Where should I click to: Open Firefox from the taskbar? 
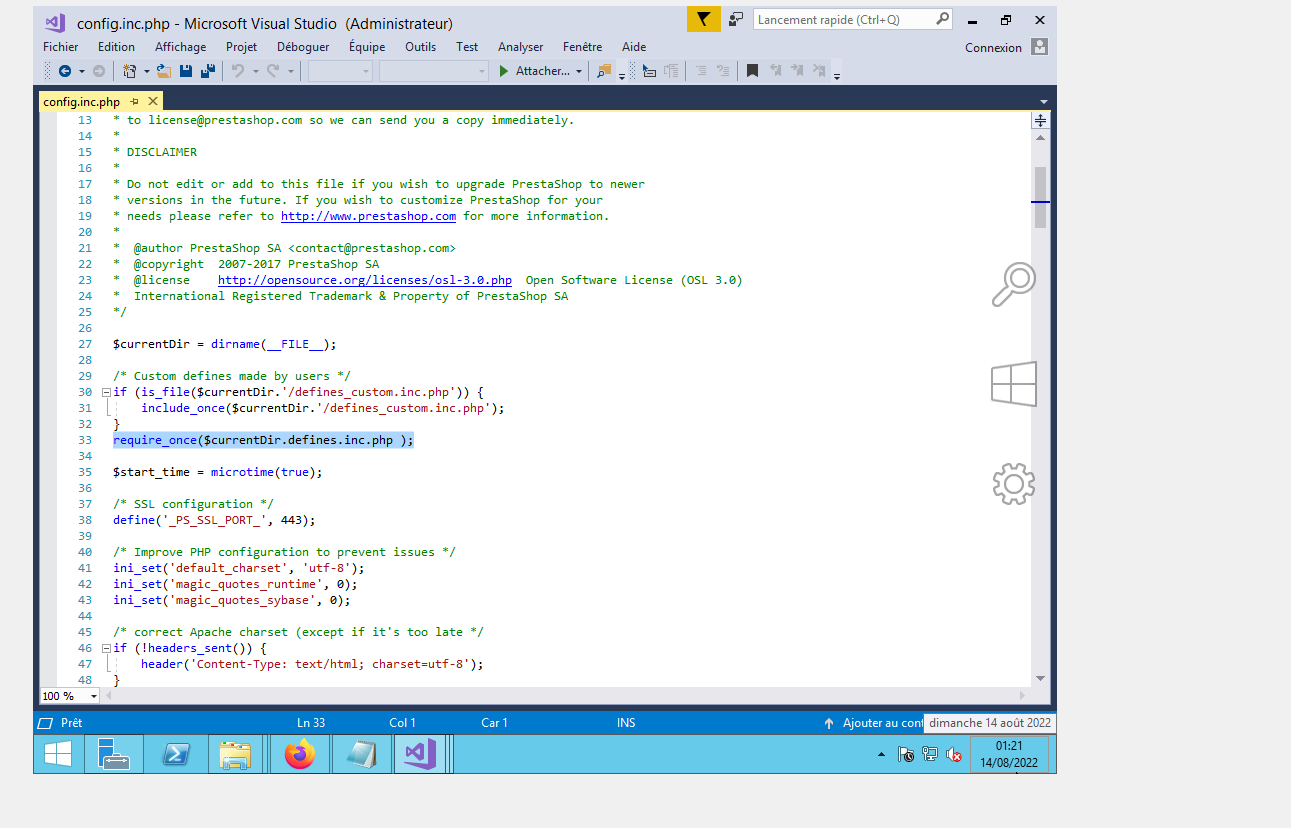(299, 754)
